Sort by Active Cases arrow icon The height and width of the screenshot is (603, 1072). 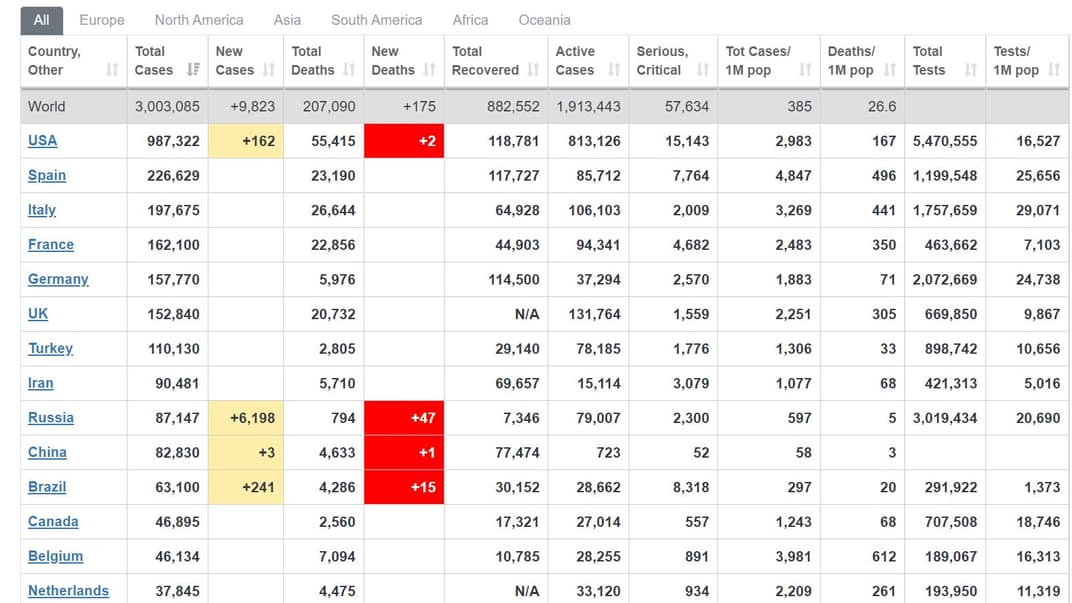point(614,70)
